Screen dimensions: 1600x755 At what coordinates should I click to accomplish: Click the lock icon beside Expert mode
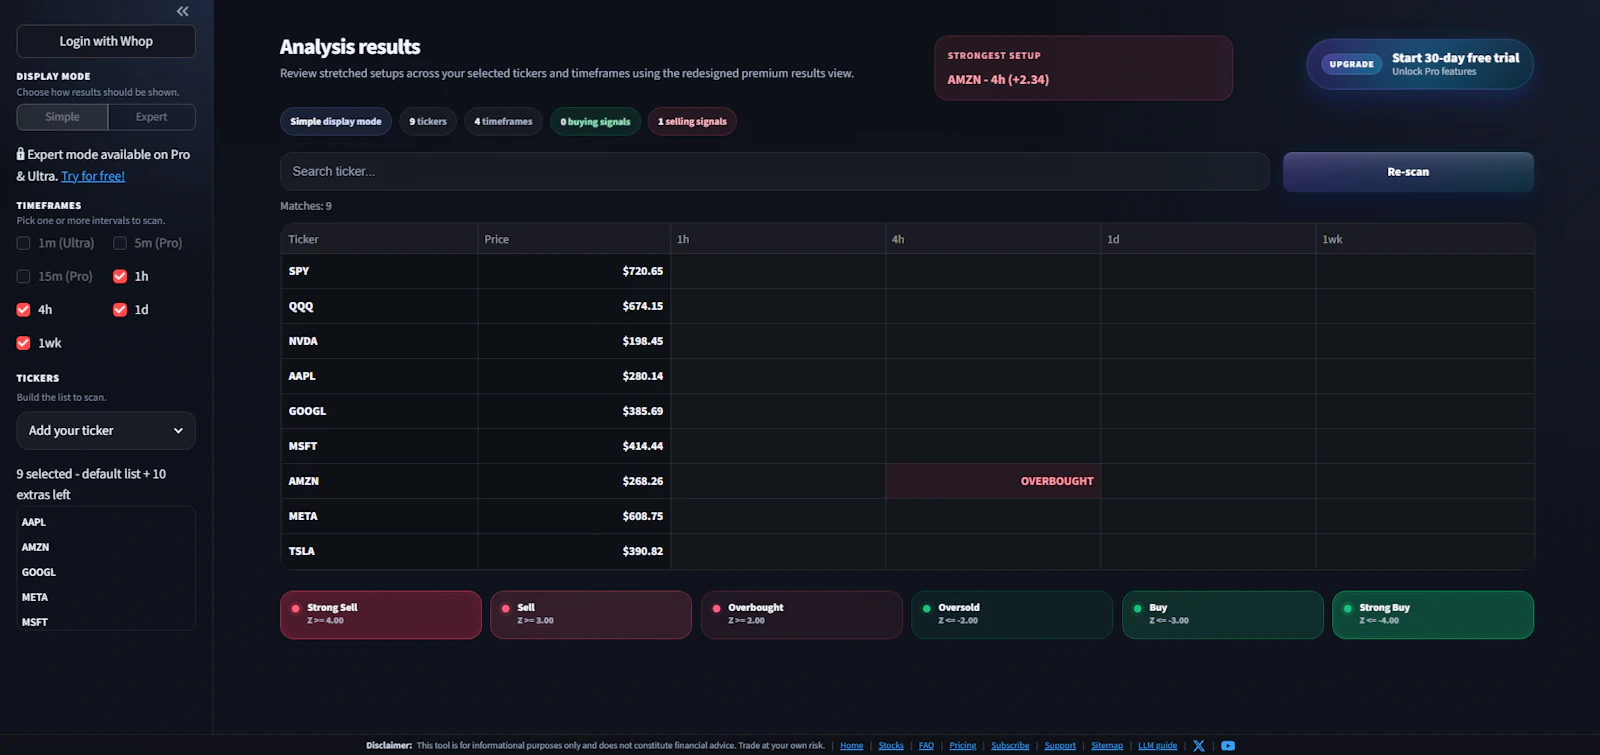20,154
